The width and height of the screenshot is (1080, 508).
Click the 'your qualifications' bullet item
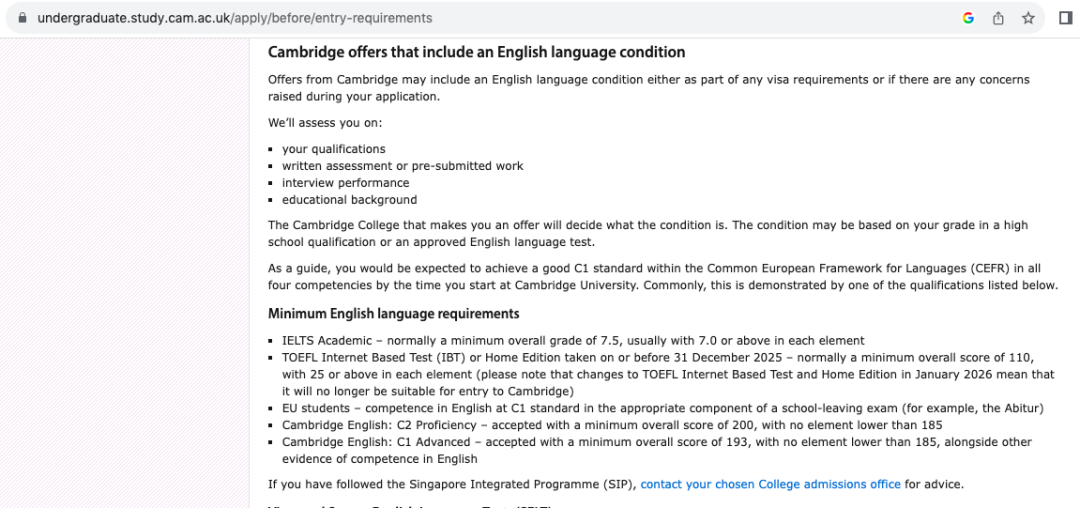click(333, 149)
